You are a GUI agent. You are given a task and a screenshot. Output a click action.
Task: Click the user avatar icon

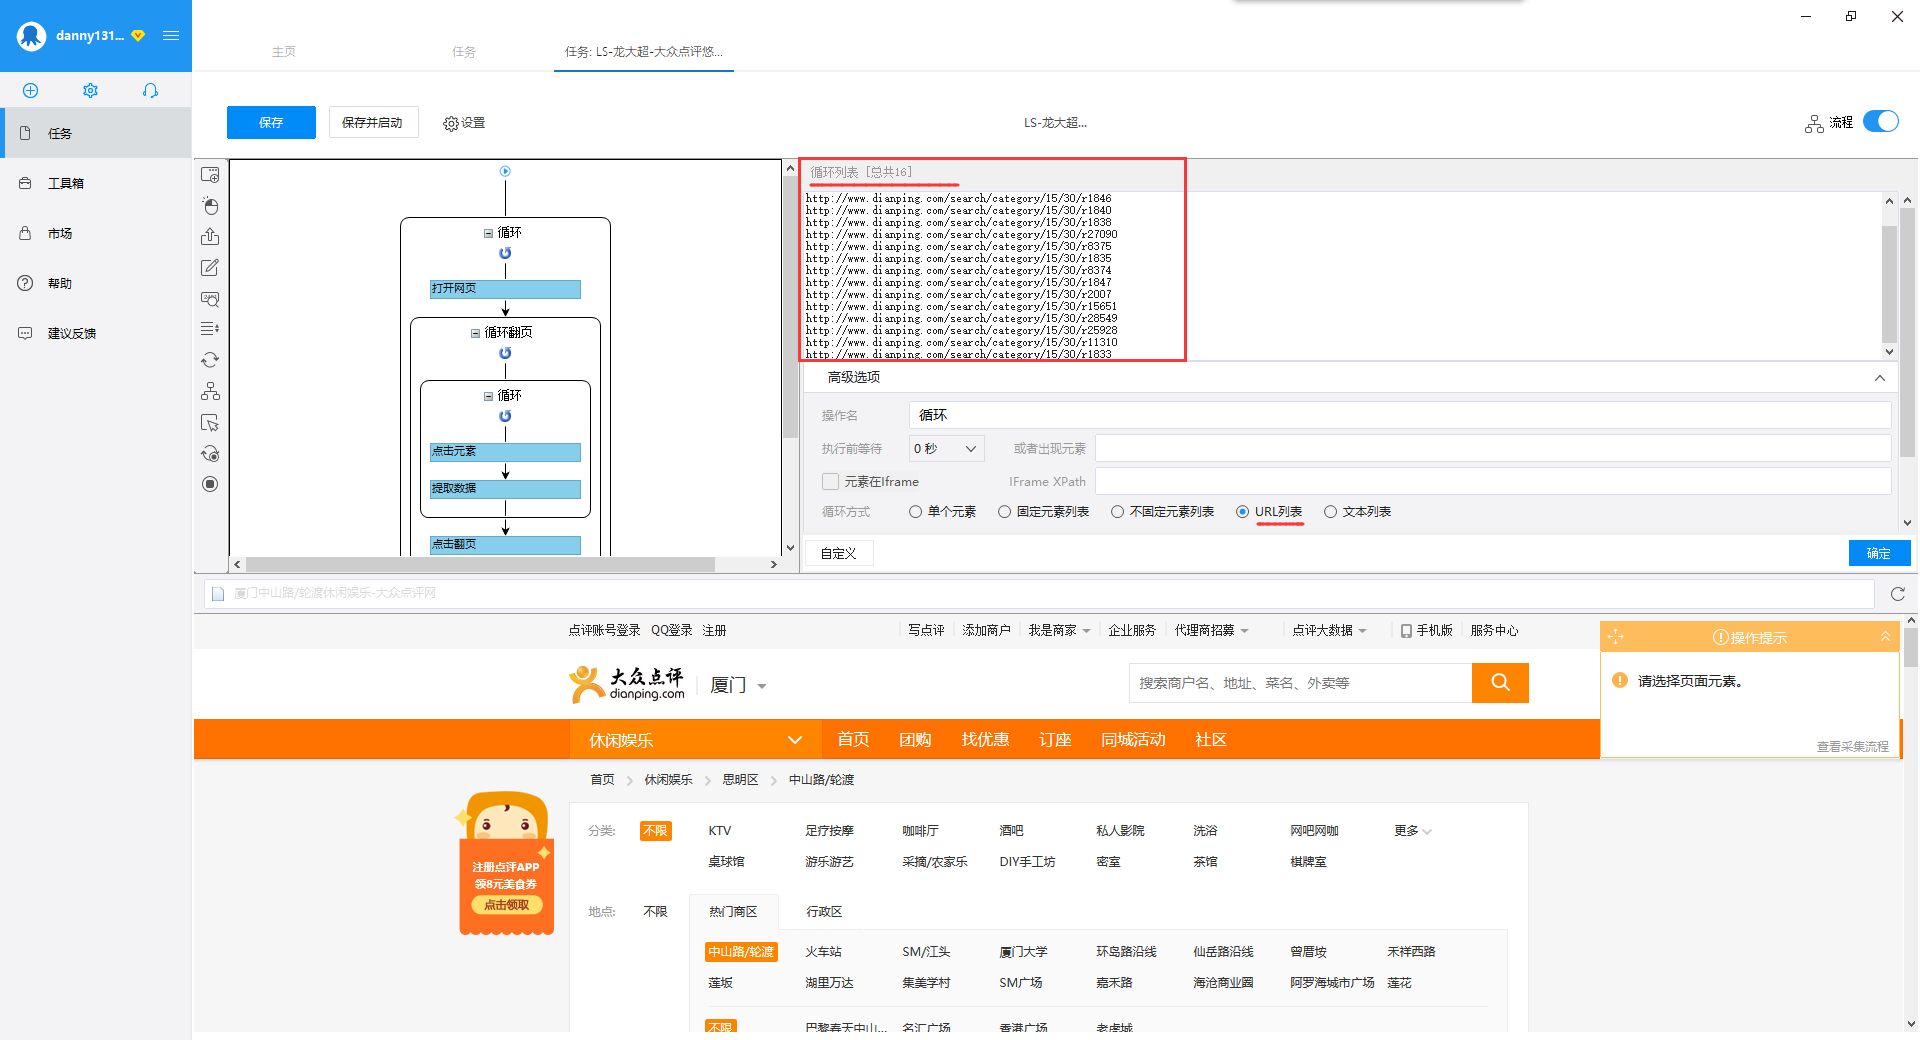[x=31, y=36]
